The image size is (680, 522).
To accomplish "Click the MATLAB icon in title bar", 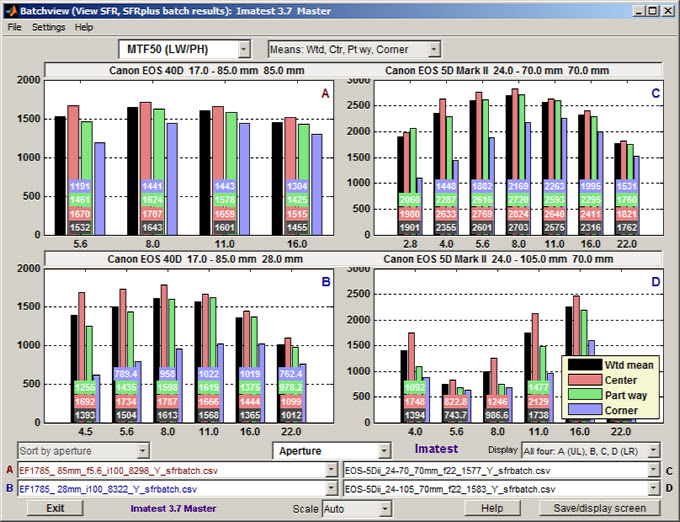I will pyautogui.click(x=10, y=11).
